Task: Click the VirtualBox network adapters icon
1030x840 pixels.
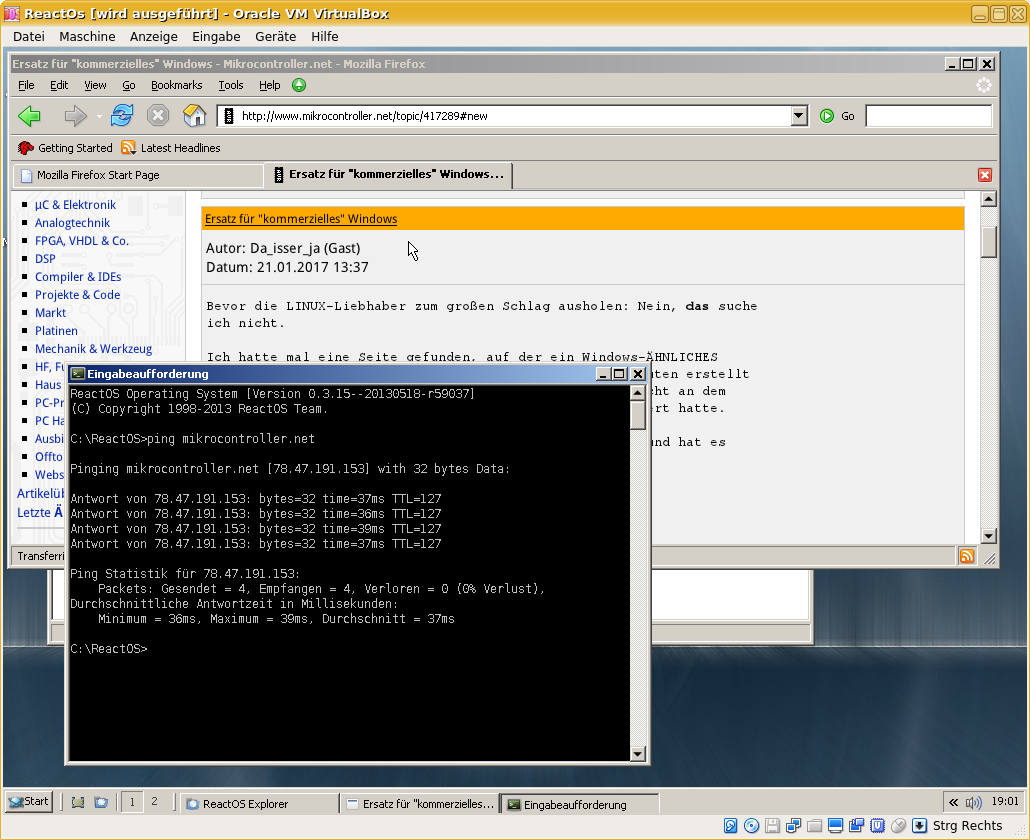Action: 794,826
